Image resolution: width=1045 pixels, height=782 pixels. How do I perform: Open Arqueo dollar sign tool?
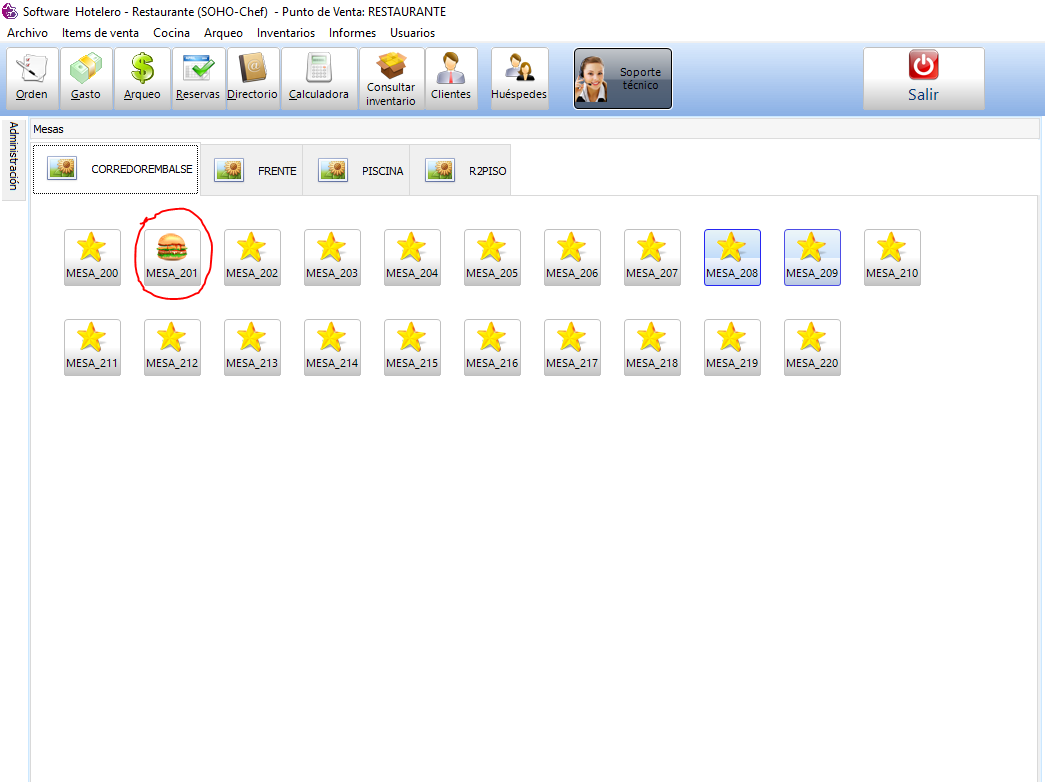[142, 78]
